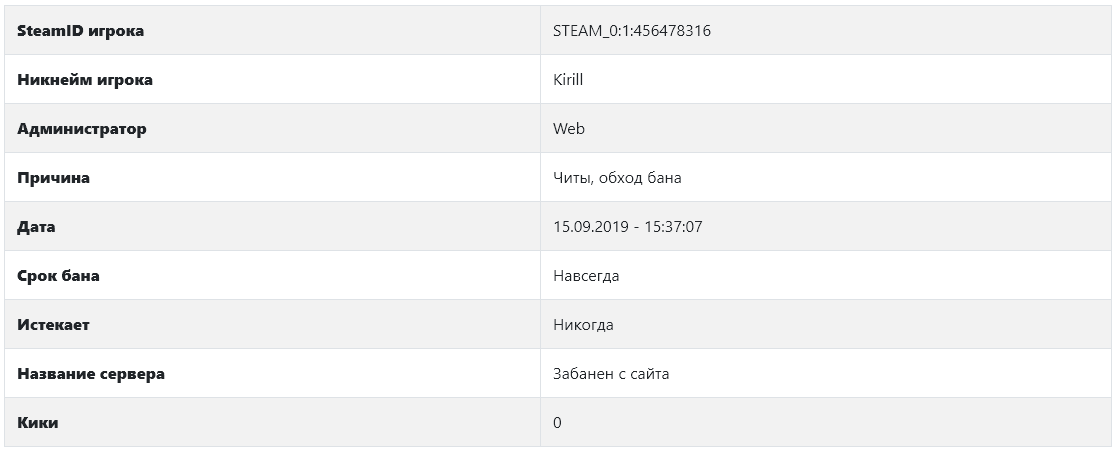Click the ban duration value Навсегда
The image size is (1116, 451).
586,276
